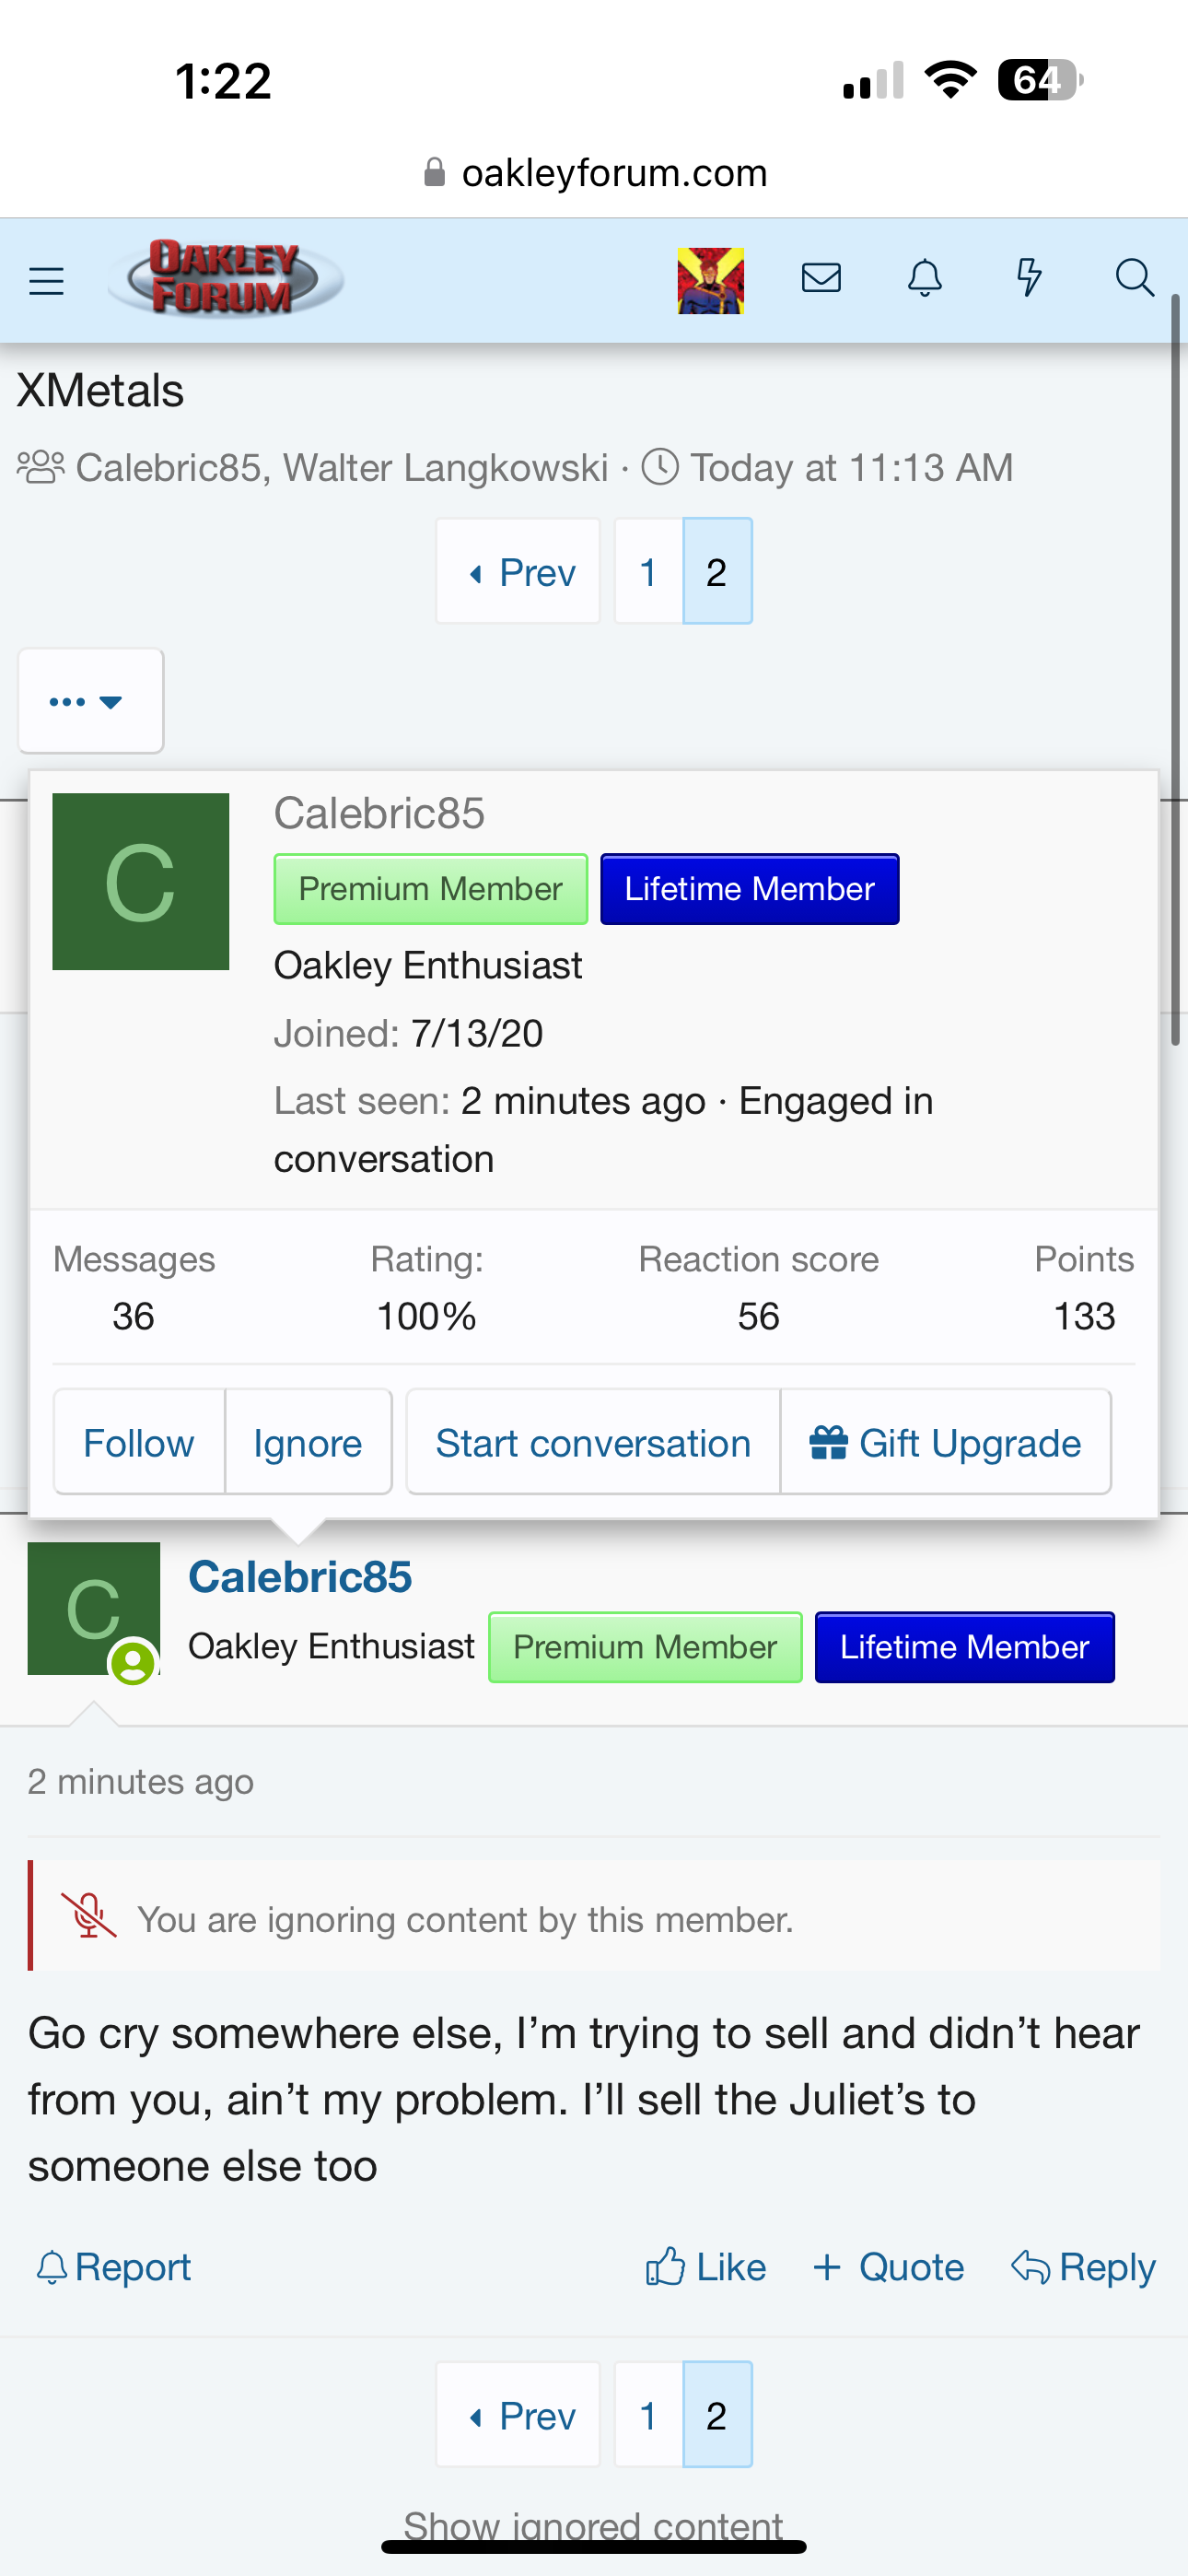Screen dimensions: 1188x2576
Task: Open the alerts bell icon
Action: [924, 278]
